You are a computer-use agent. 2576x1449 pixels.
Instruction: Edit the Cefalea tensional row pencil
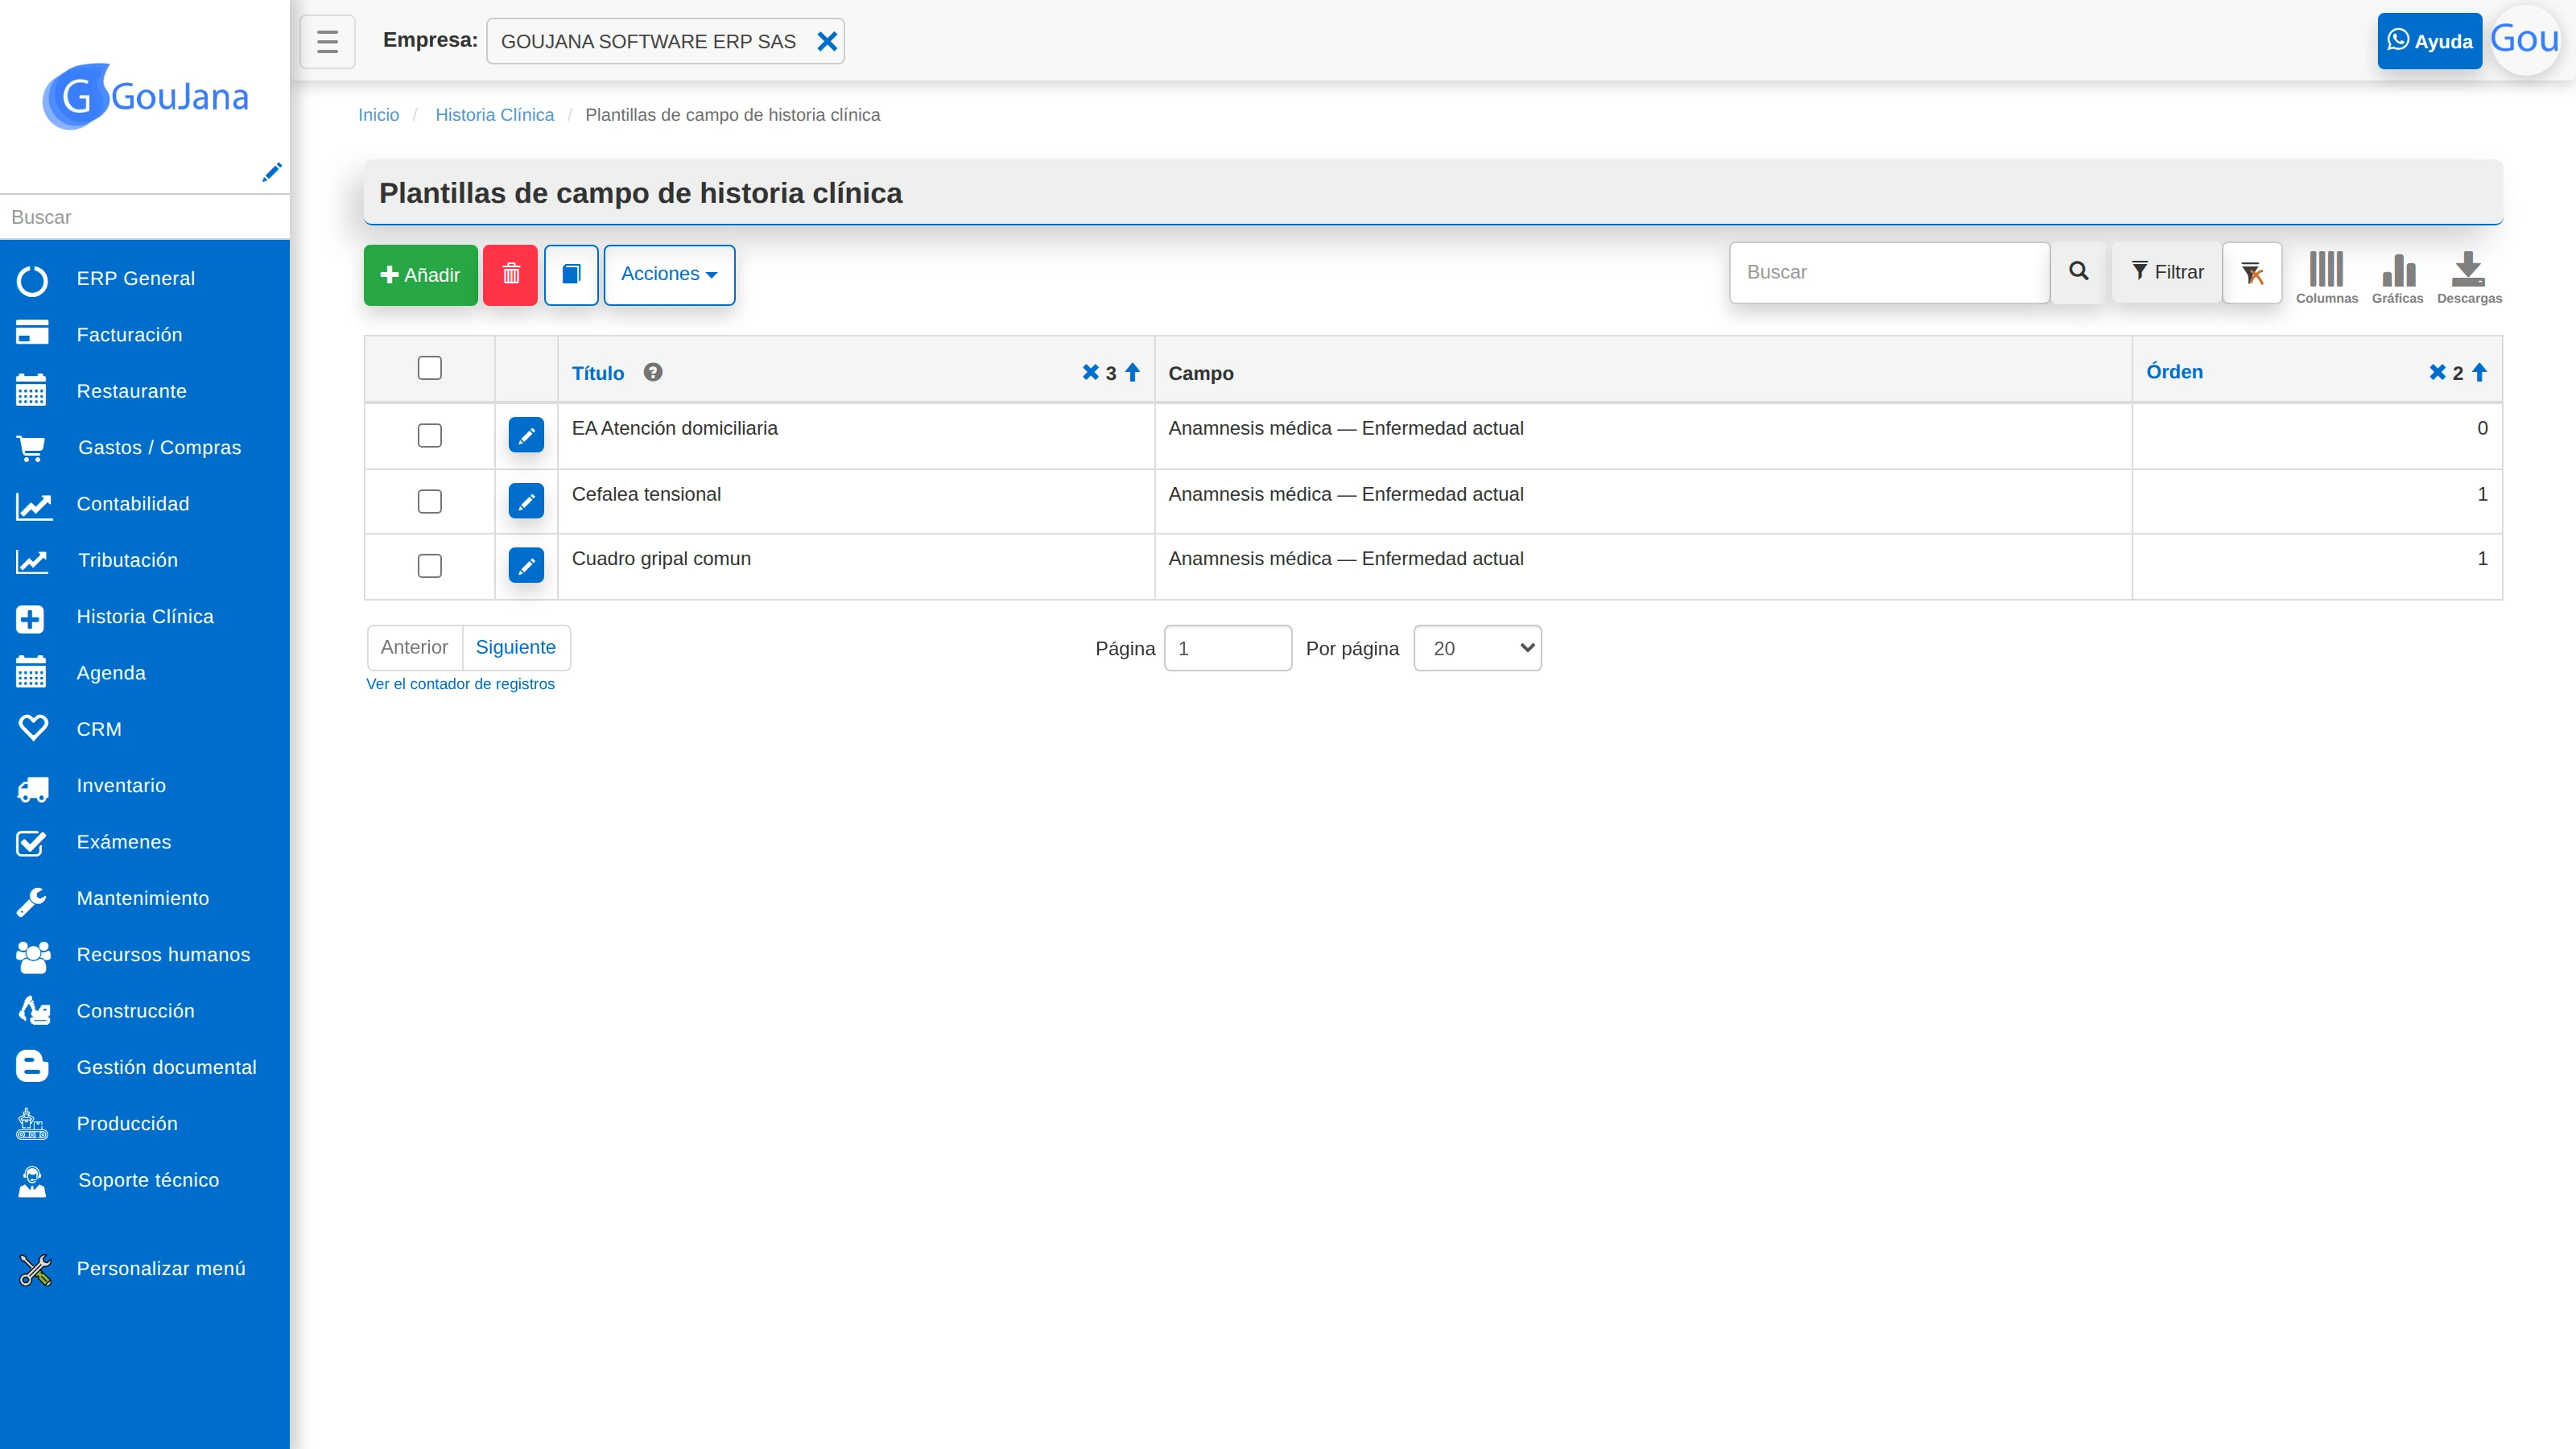point(526,501)
